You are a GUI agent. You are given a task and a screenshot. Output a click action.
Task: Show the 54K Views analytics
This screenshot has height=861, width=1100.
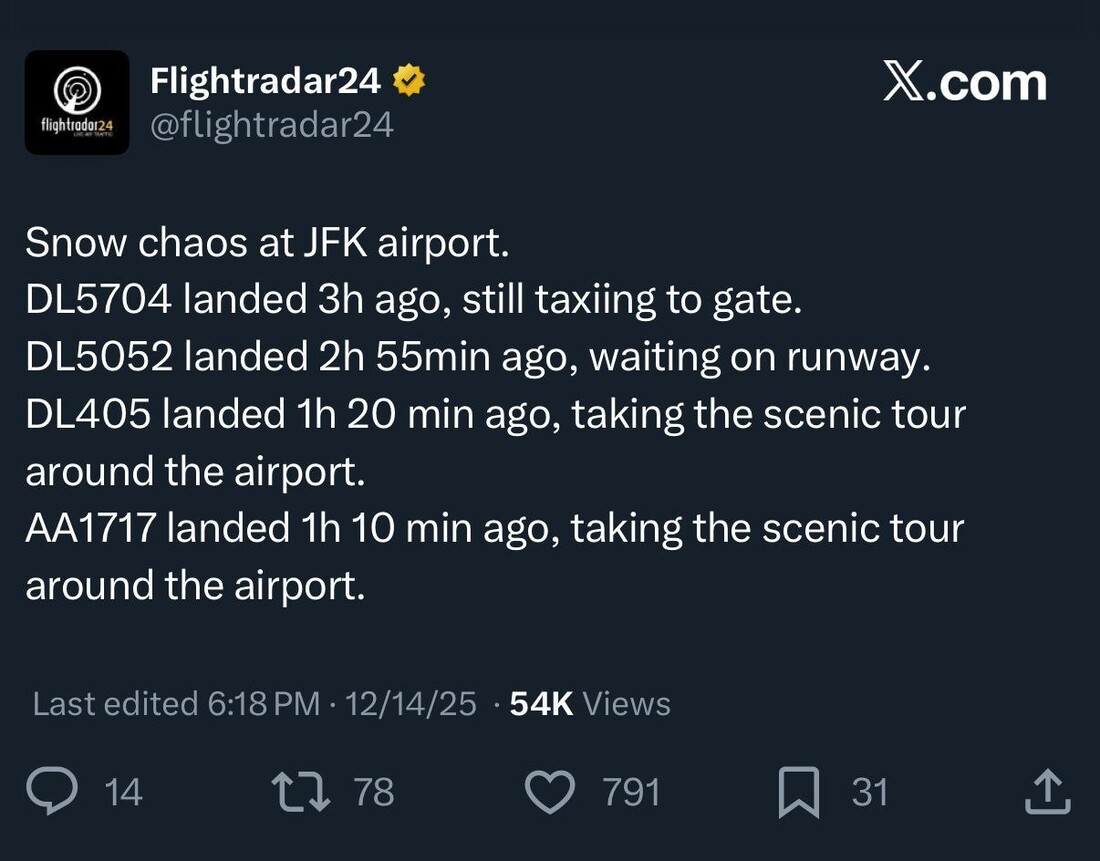pos(590,704)
